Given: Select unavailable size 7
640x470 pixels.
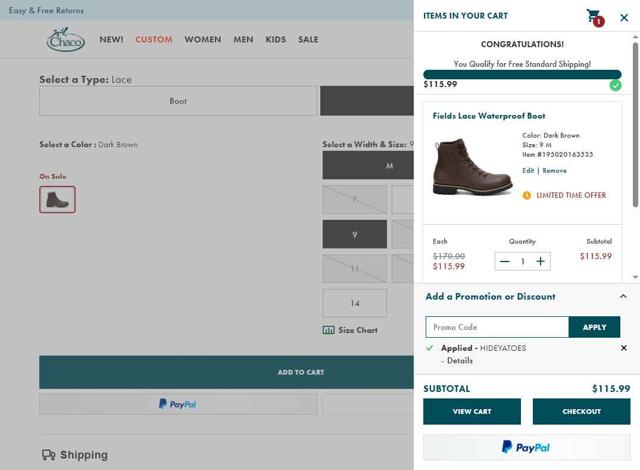Looking at the screenshot, I should pos(355,200).
